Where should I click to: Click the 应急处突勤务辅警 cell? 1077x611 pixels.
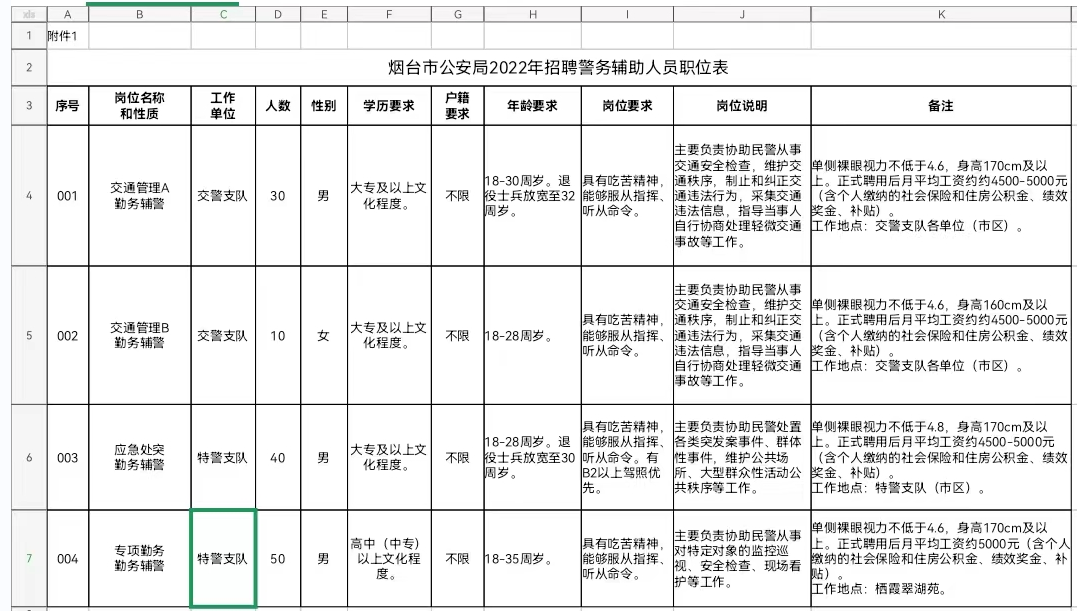coord(139,457)
